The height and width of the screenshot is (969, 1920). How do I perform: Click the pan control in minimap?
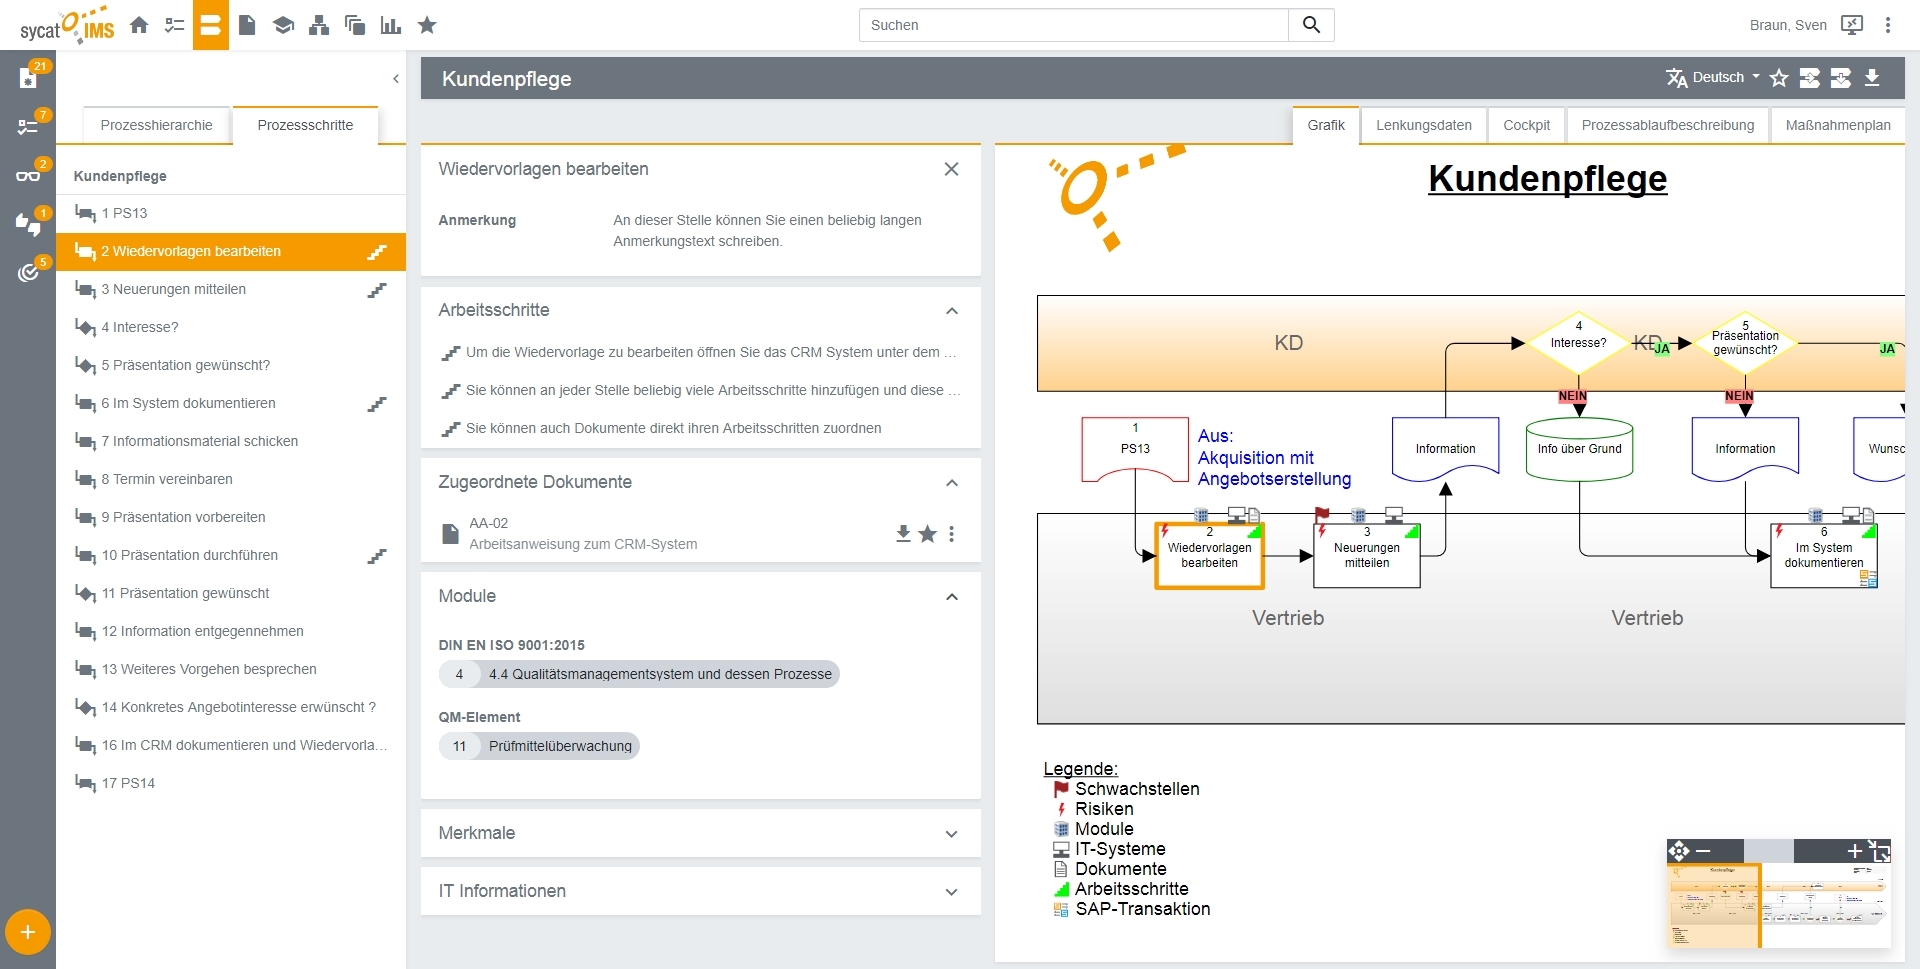coord(1678,851)
